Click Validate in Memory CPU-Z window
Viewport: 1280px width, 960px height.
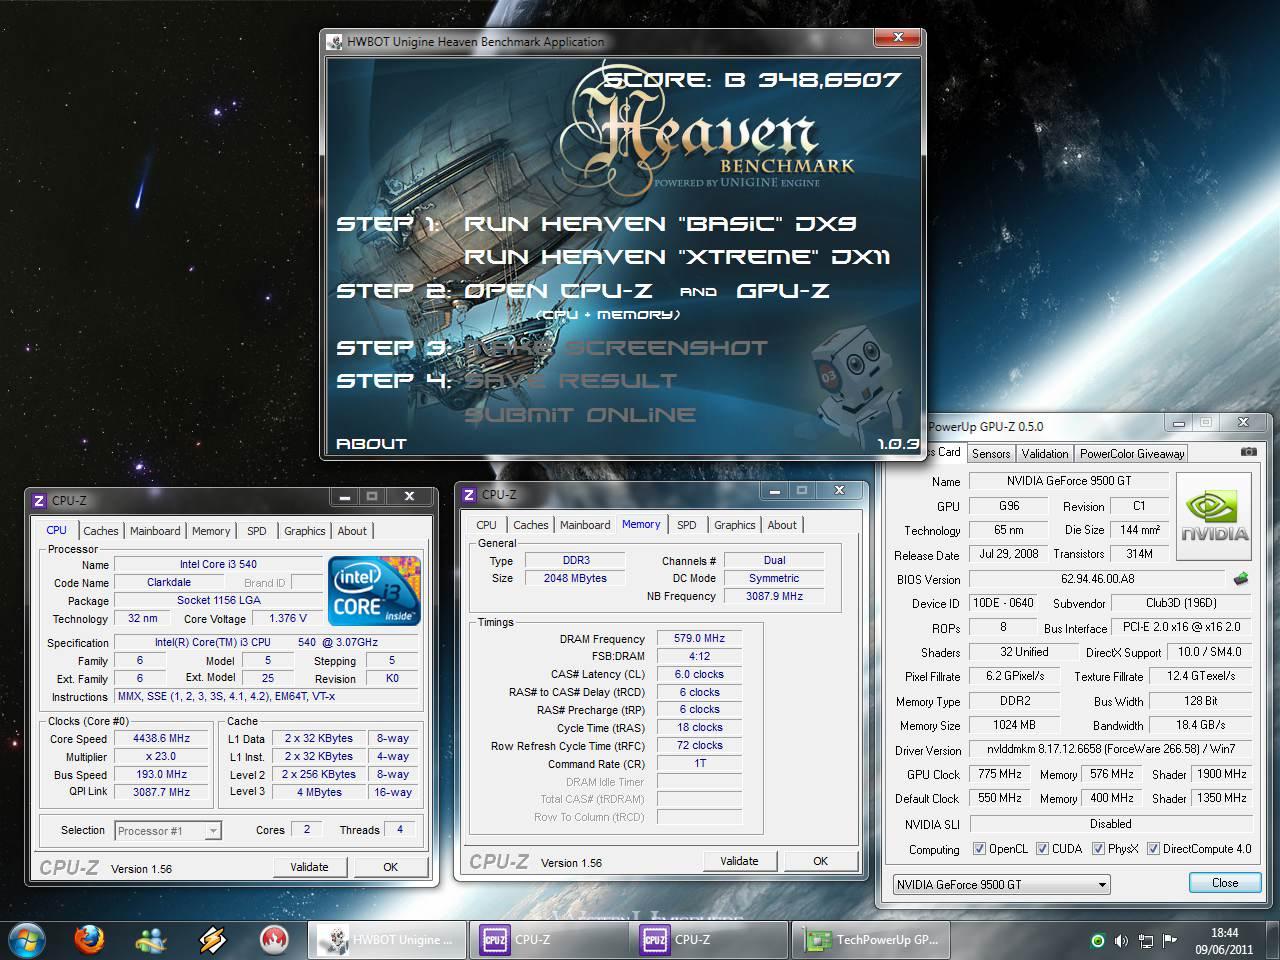coord(739,861)
